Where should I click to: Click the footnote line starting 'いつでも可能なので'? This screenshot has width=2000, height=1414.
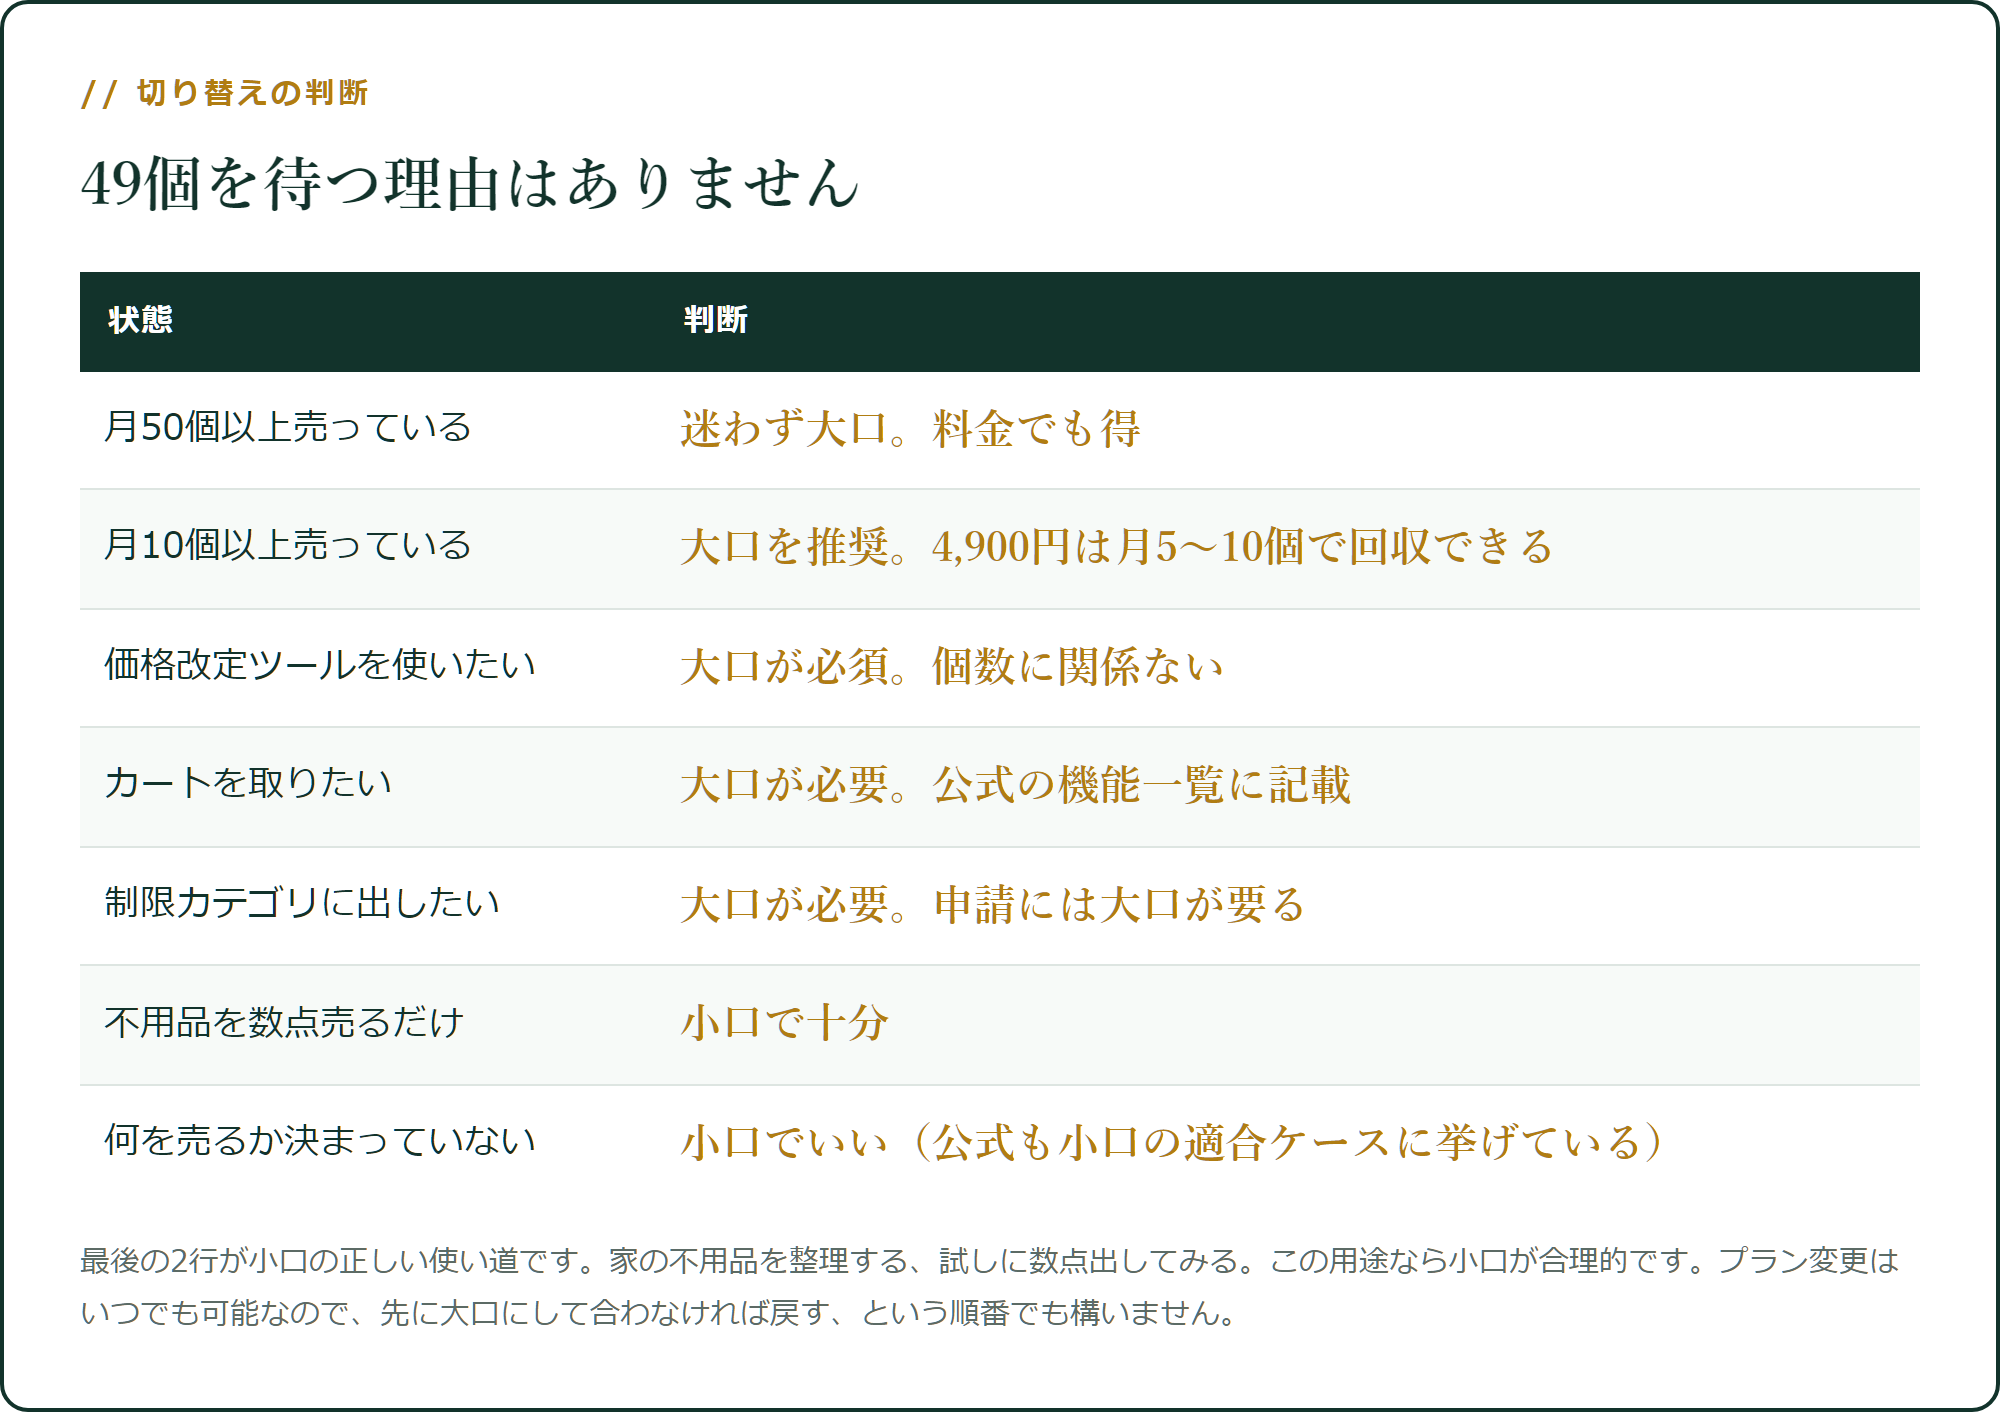pyautogui.click(x=659, y=1313)
